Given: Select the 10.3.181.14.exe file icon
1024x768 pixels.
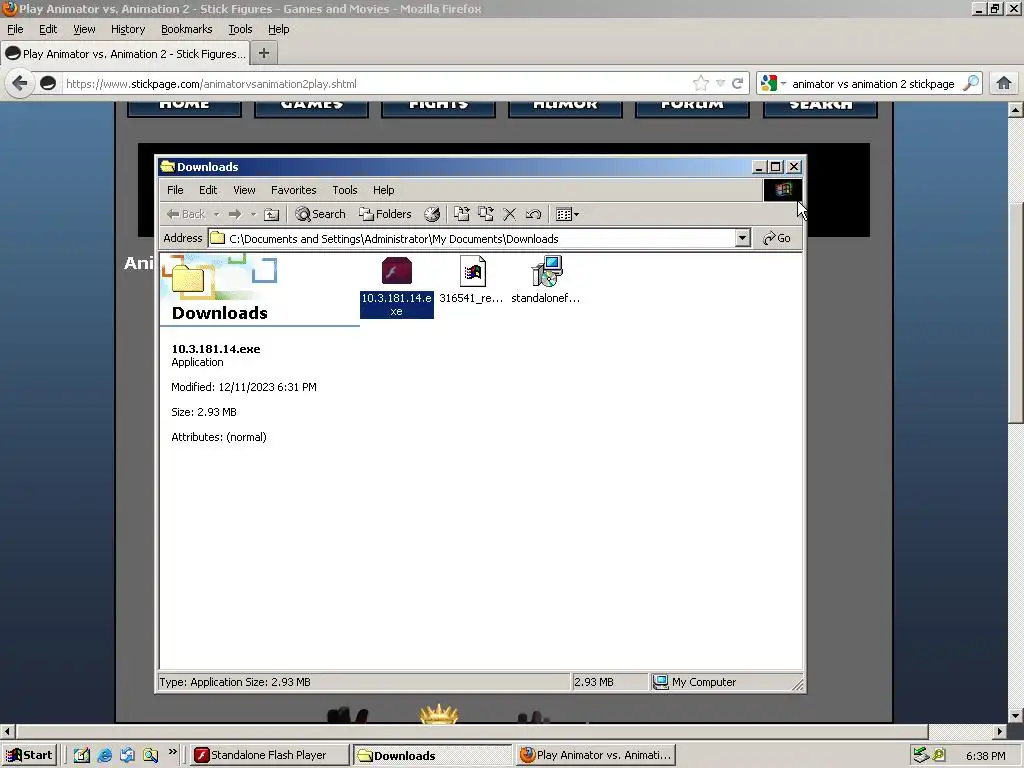Looking at the screenshot, I should (x=396, y=272).
